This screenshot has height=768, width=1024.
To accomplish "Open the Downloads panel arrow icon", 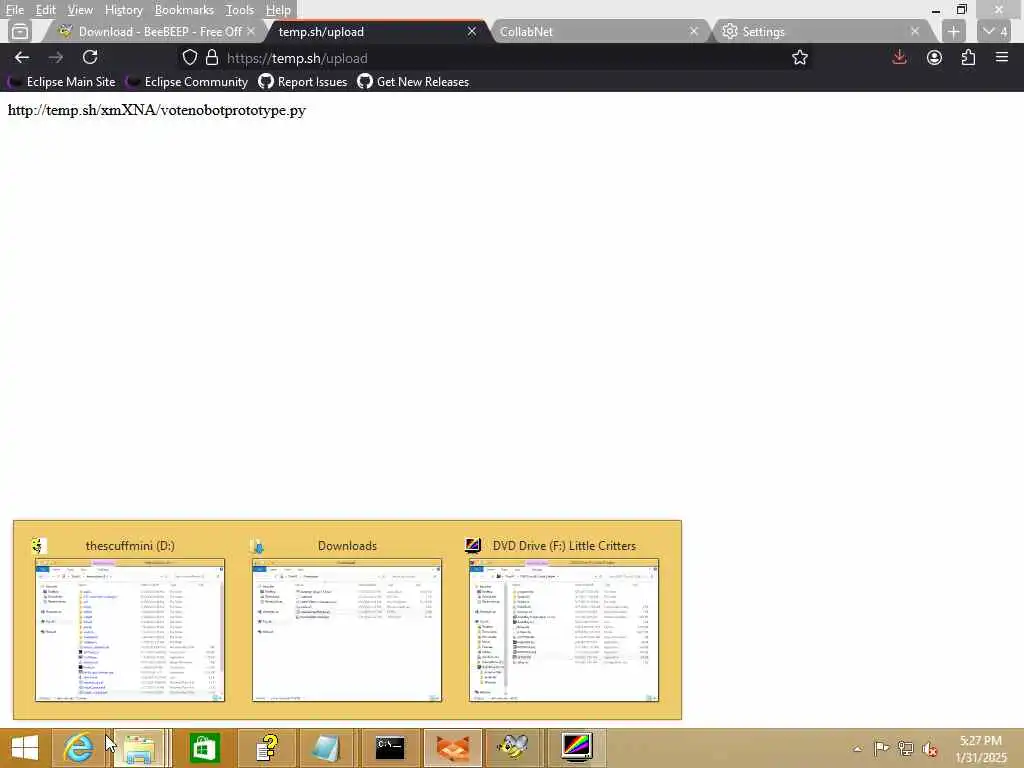I will coord(899,57).
